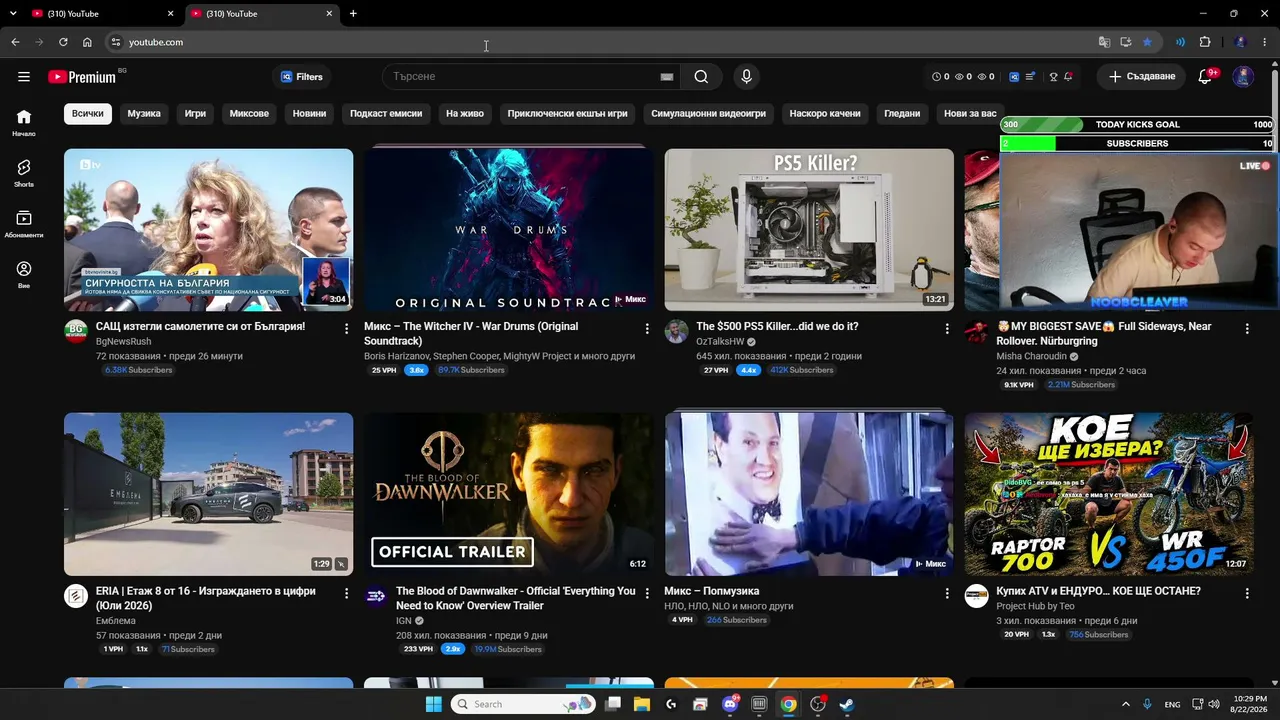Go to Начало in the sidebar
Screen dimensions: 1280x720
(24, 122)
